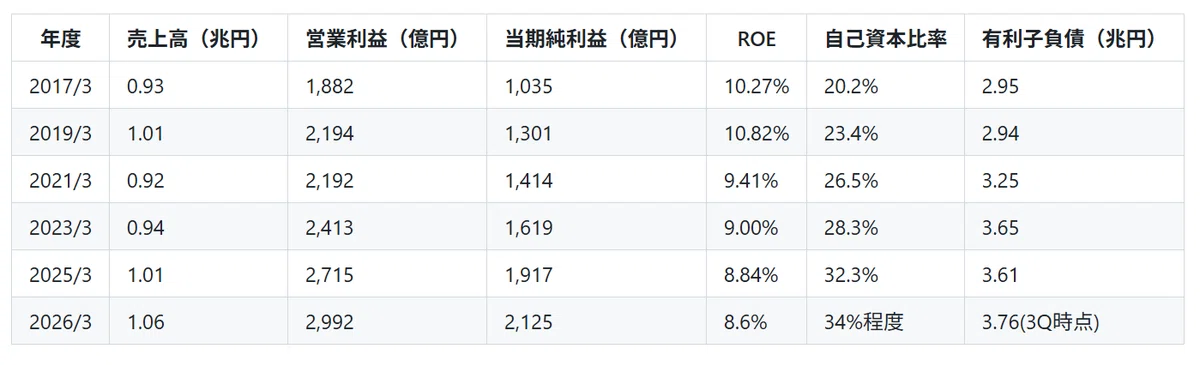
Task: Select the operating profit value 2,992
Action: point(330,322)
